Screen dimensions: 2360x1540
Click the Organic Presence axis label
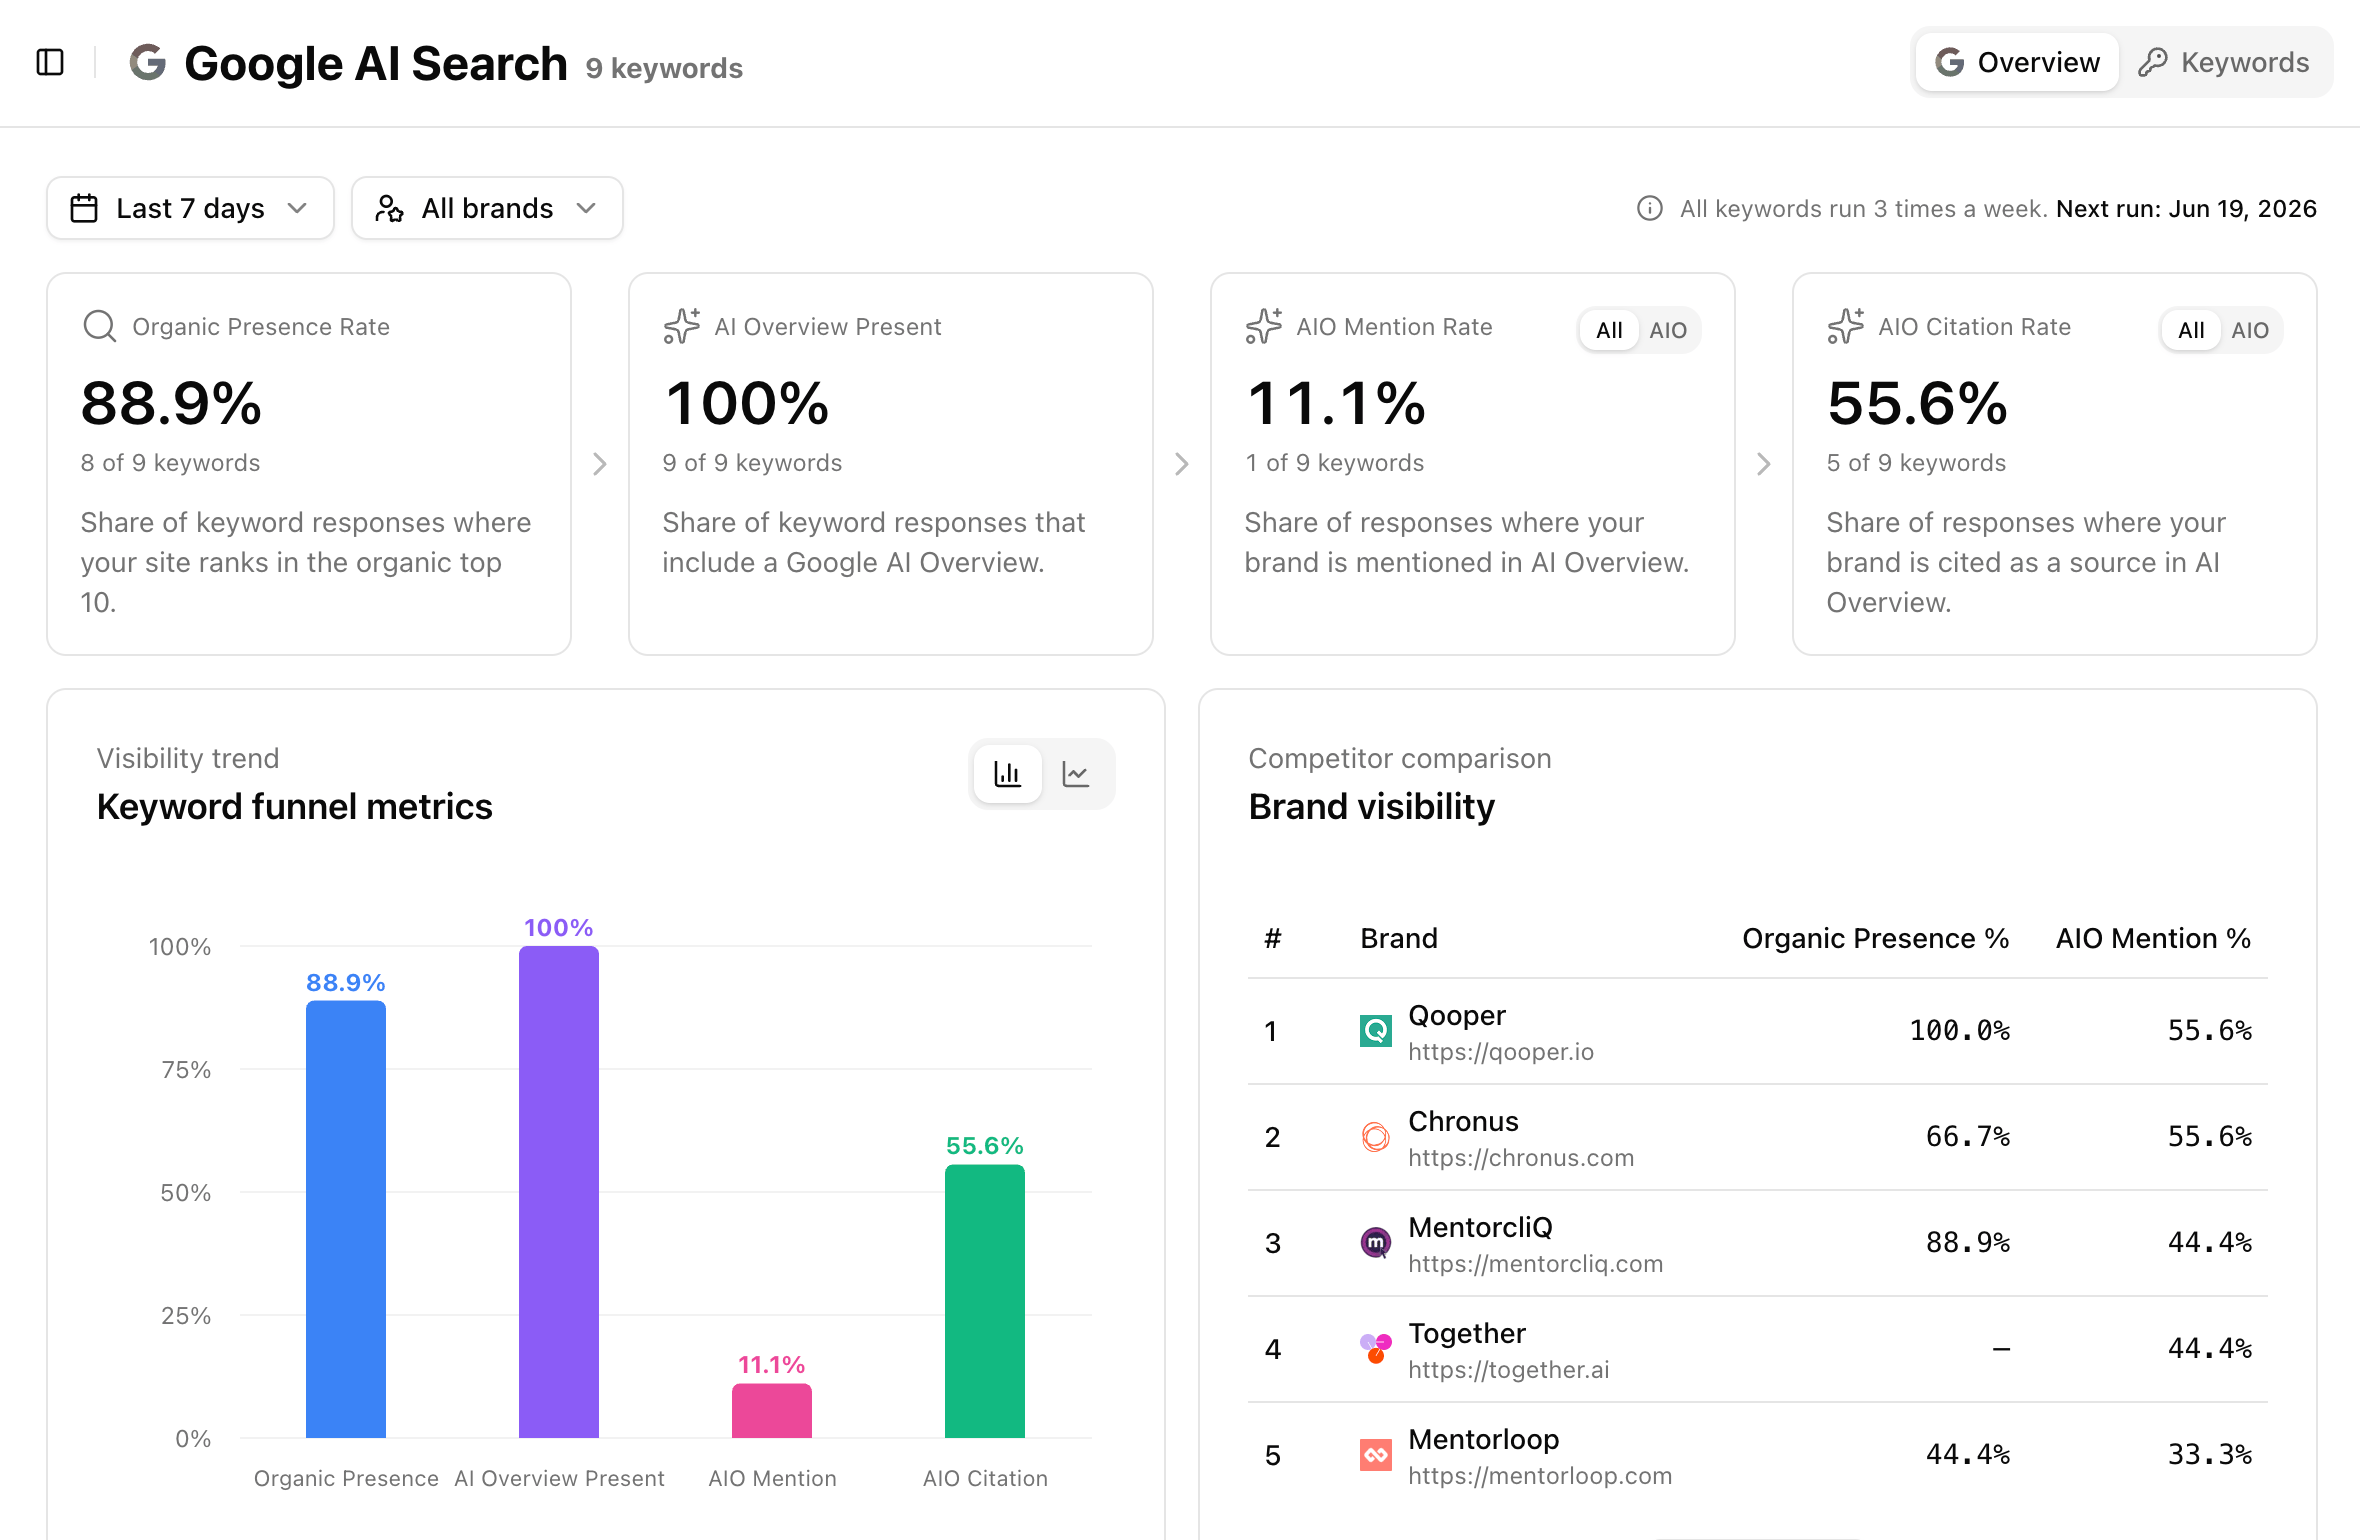(346, 1478)
